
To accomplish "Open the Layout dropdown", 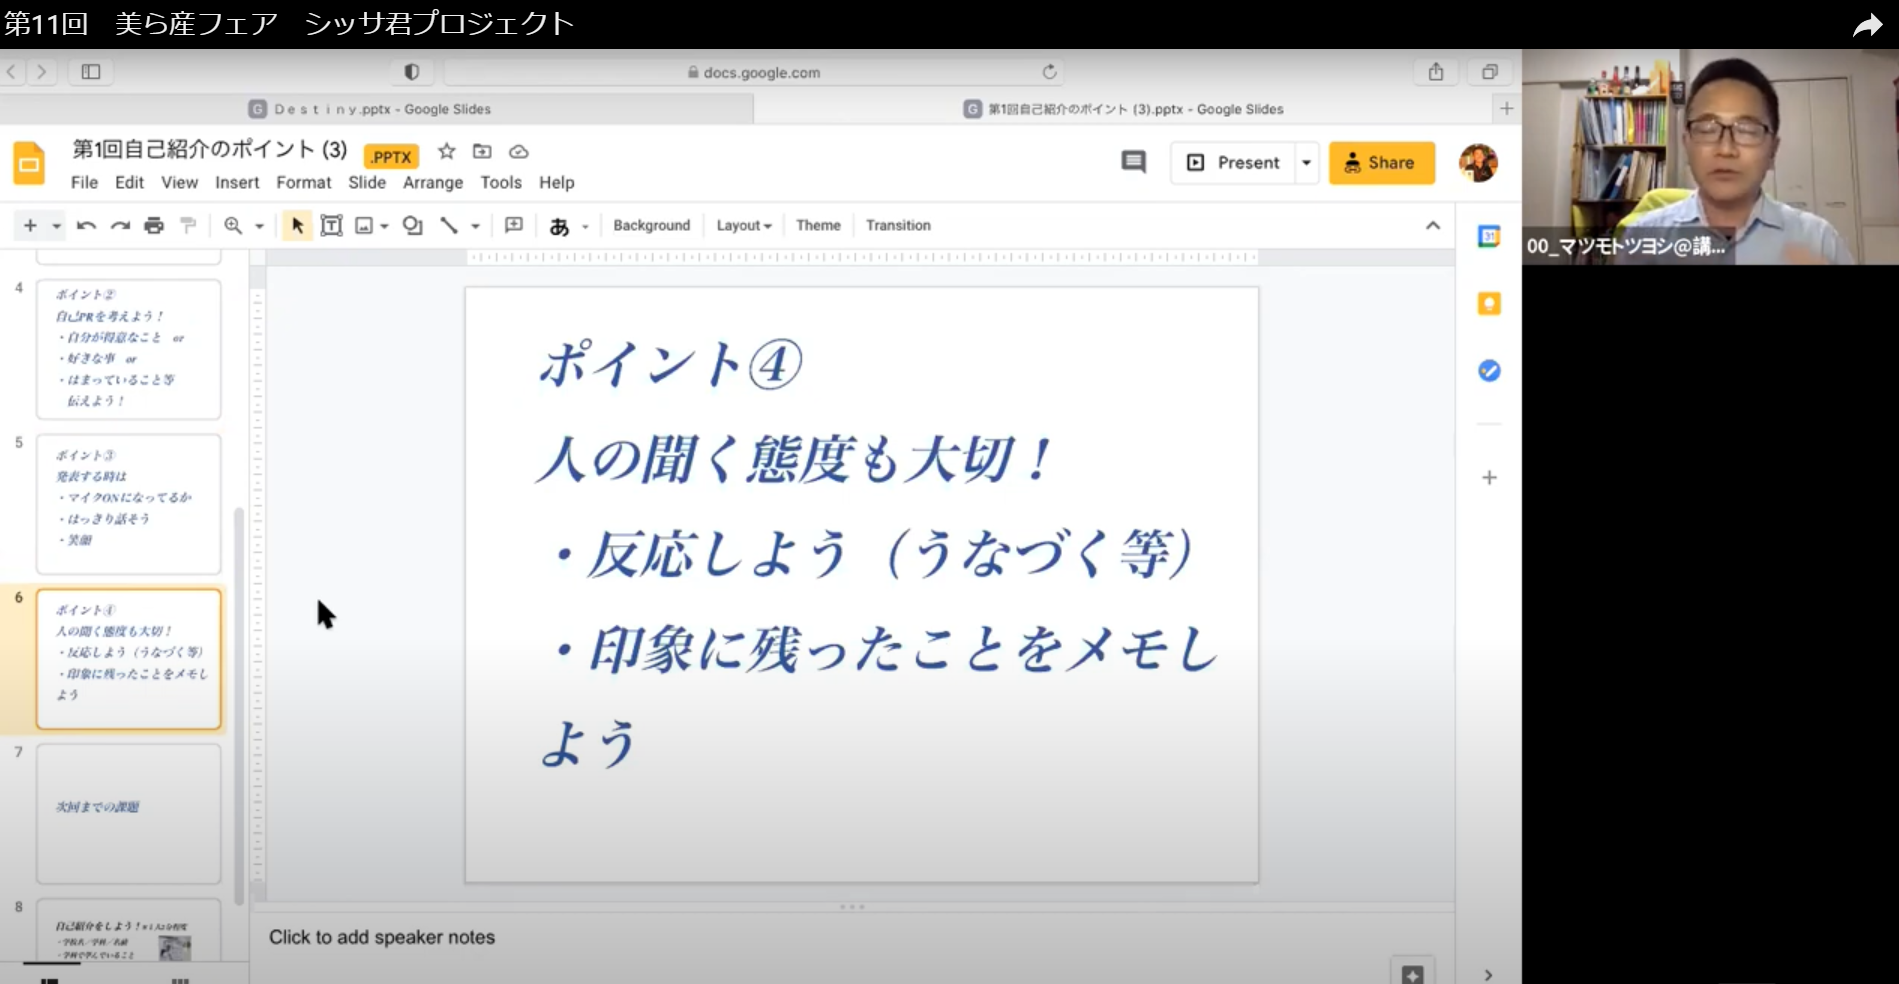I will point(744,226).
